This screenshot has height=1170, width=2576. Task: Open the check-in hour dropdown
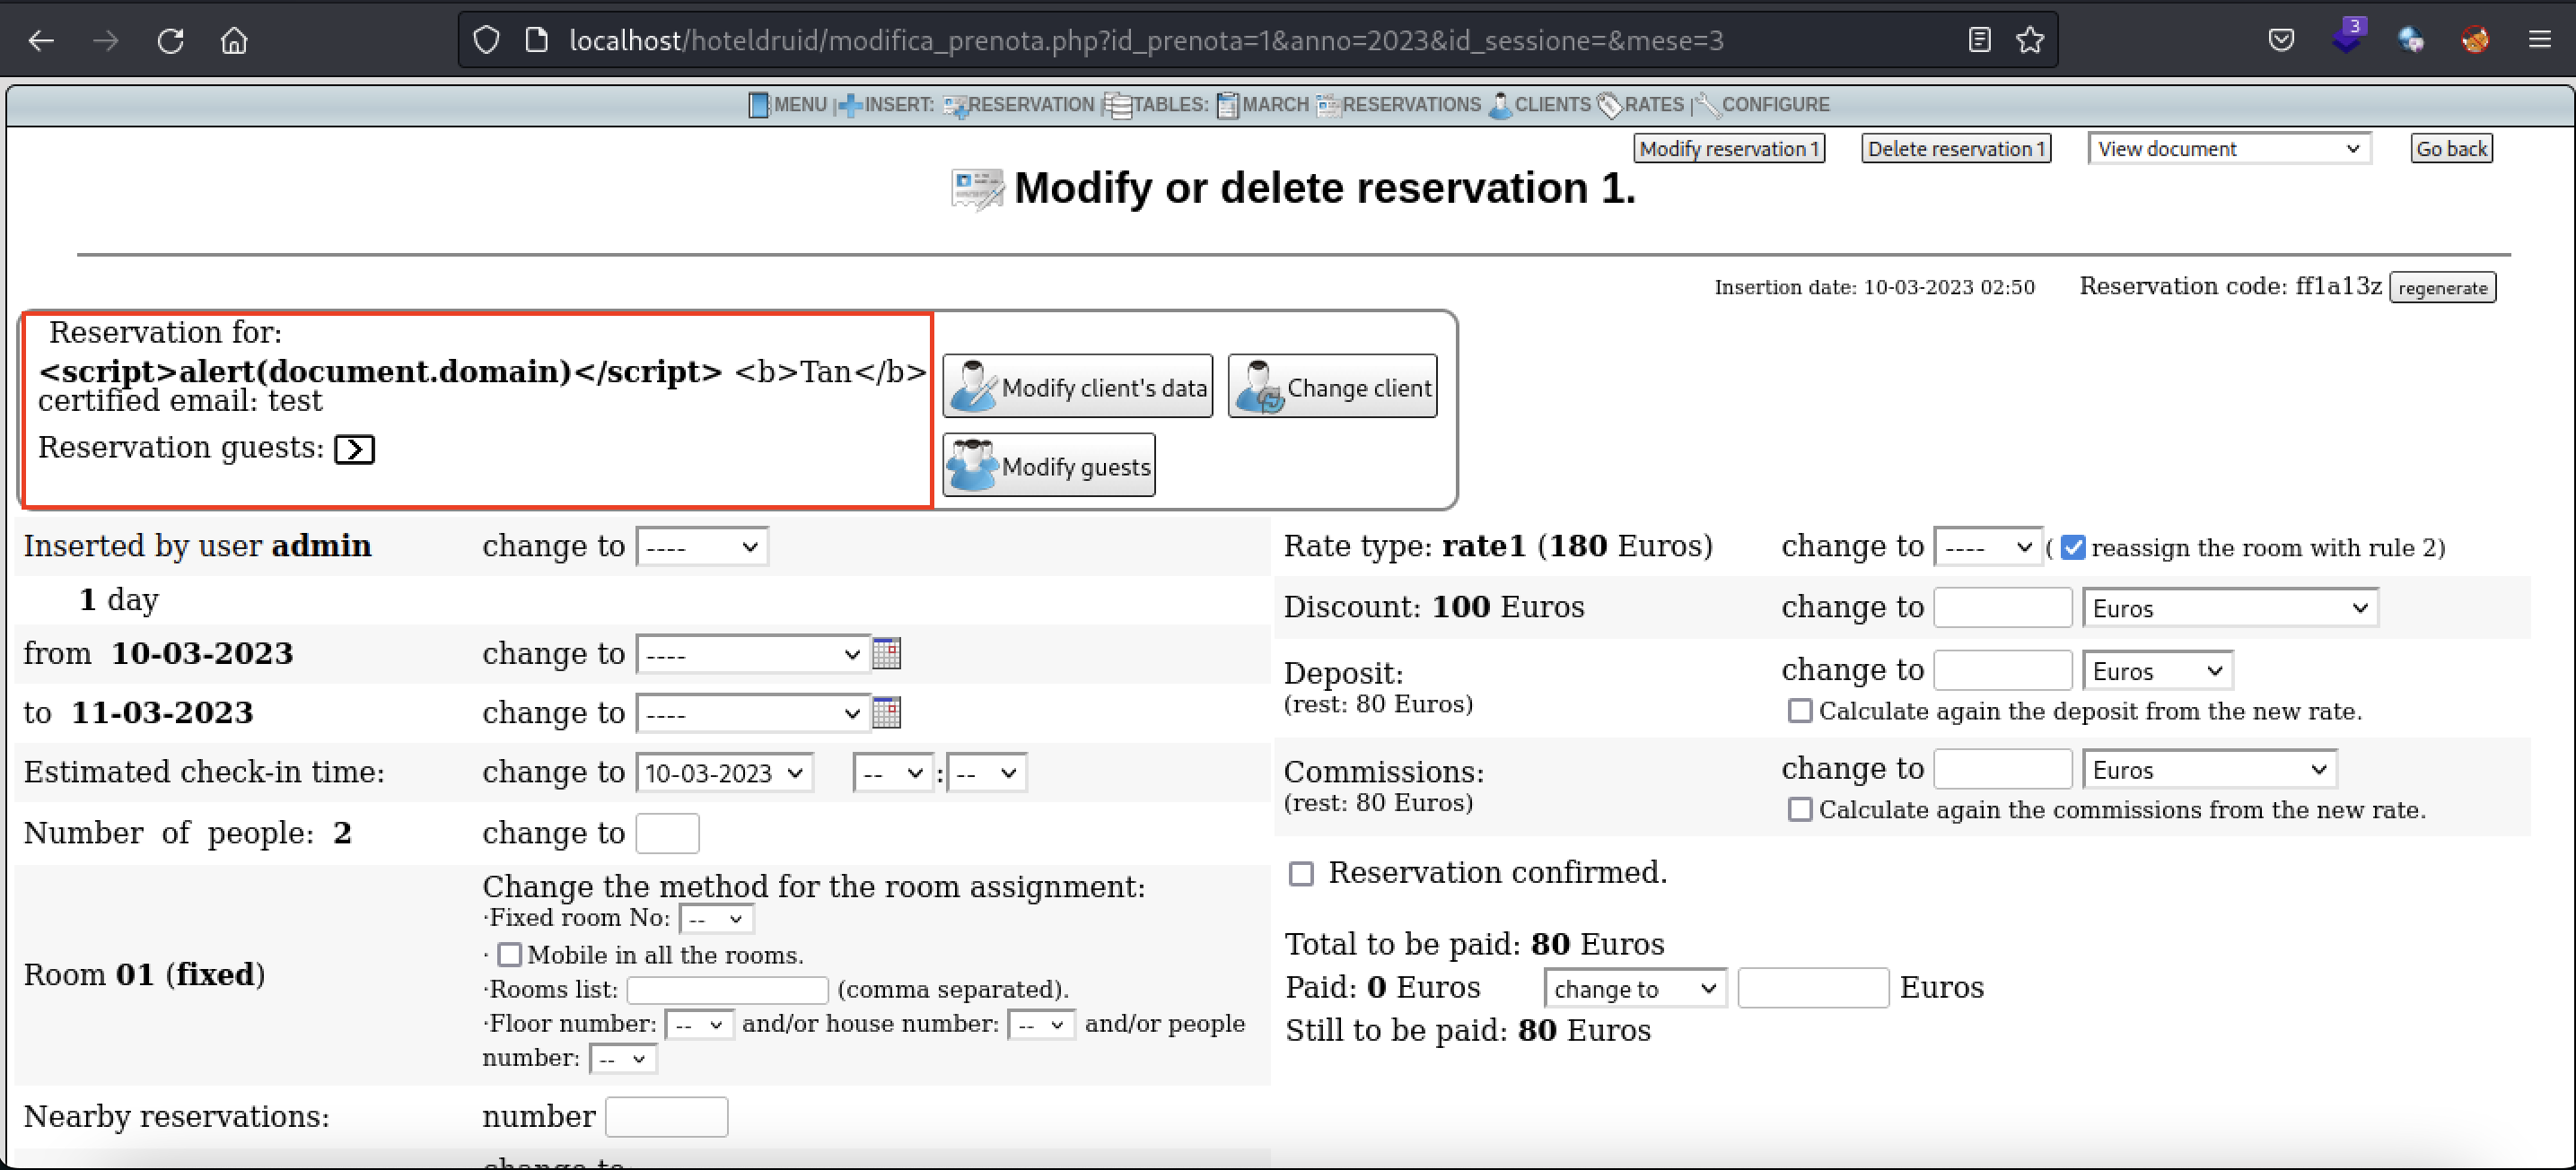click(892, 773)
